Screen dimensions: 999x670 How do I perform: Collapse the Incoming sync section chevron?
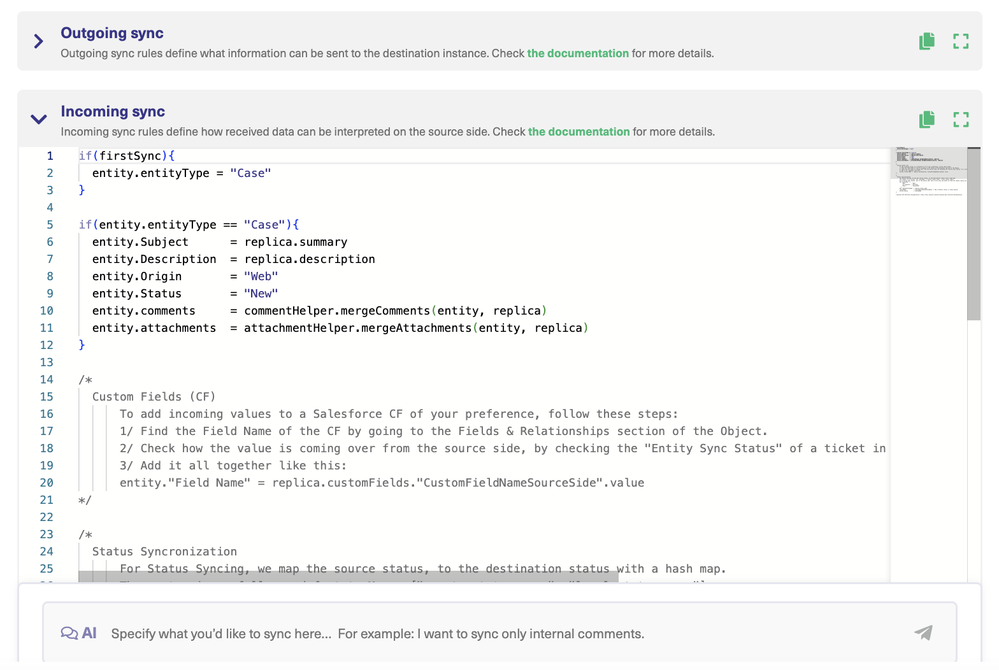(x=38, y=119)
